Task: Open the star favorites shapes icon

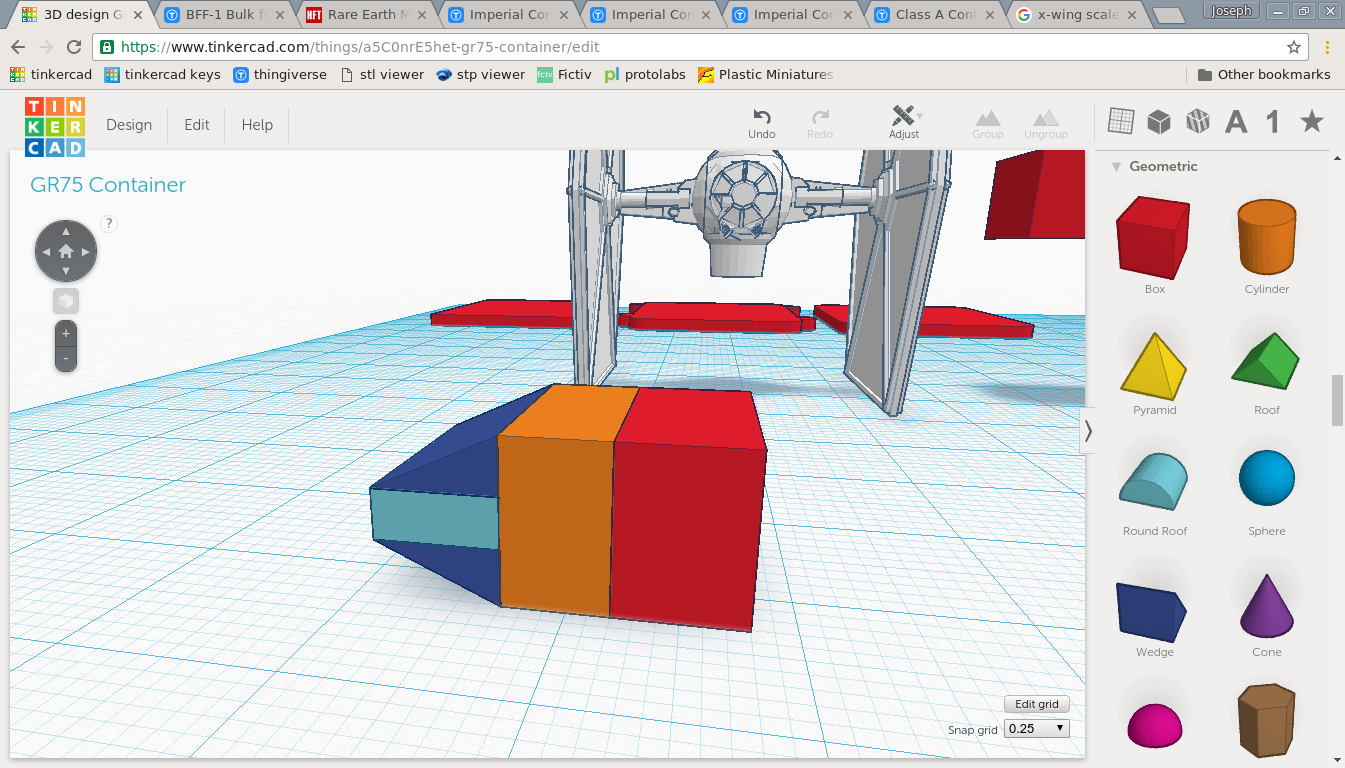Action: (x=1311, y=122)
